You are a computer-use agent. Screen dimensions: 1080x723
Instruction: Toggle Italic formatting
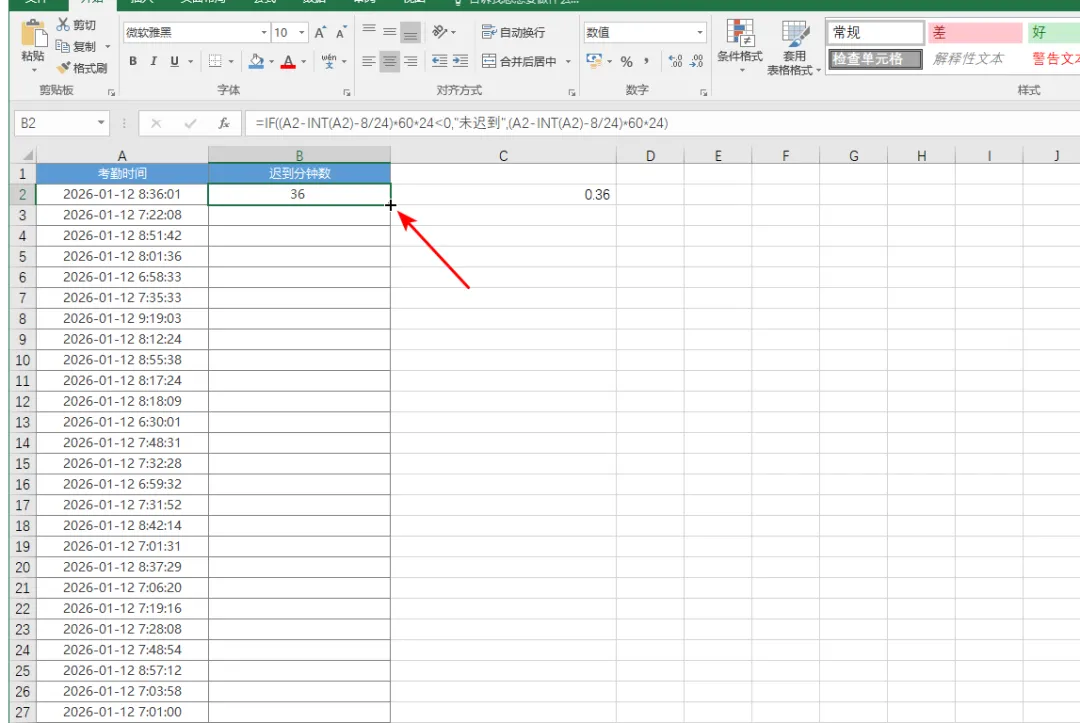[x=154, y=61]
